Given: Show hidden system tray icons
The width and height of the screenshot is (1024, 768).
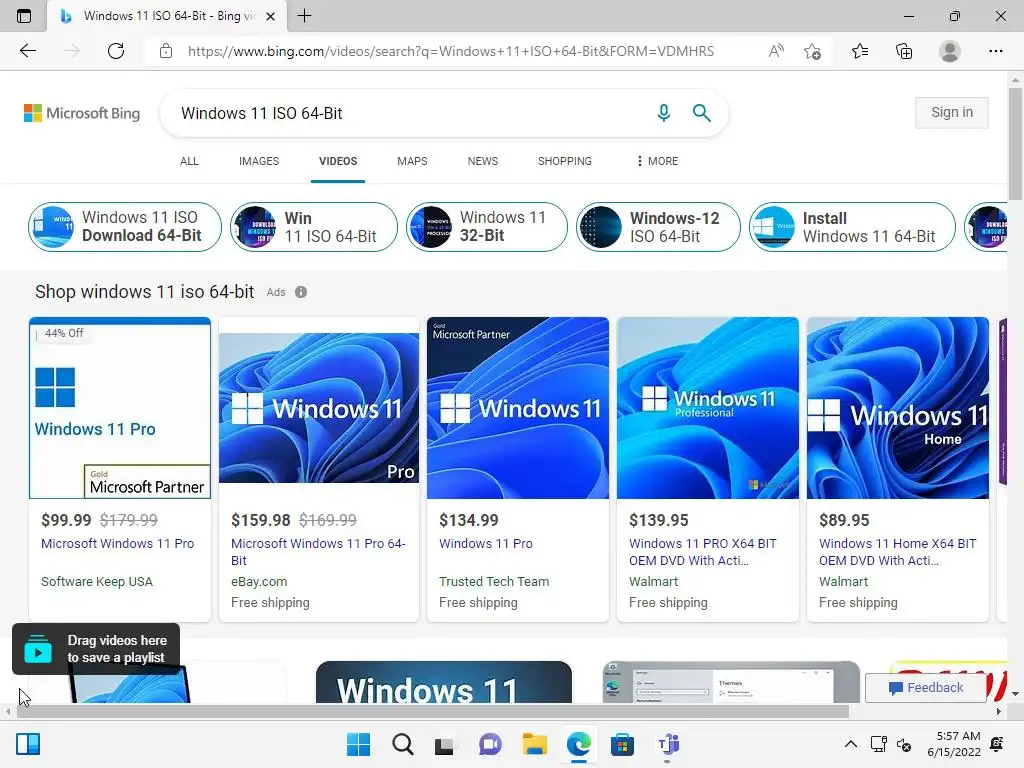Looking at the screenshot, I should (851, 744).
